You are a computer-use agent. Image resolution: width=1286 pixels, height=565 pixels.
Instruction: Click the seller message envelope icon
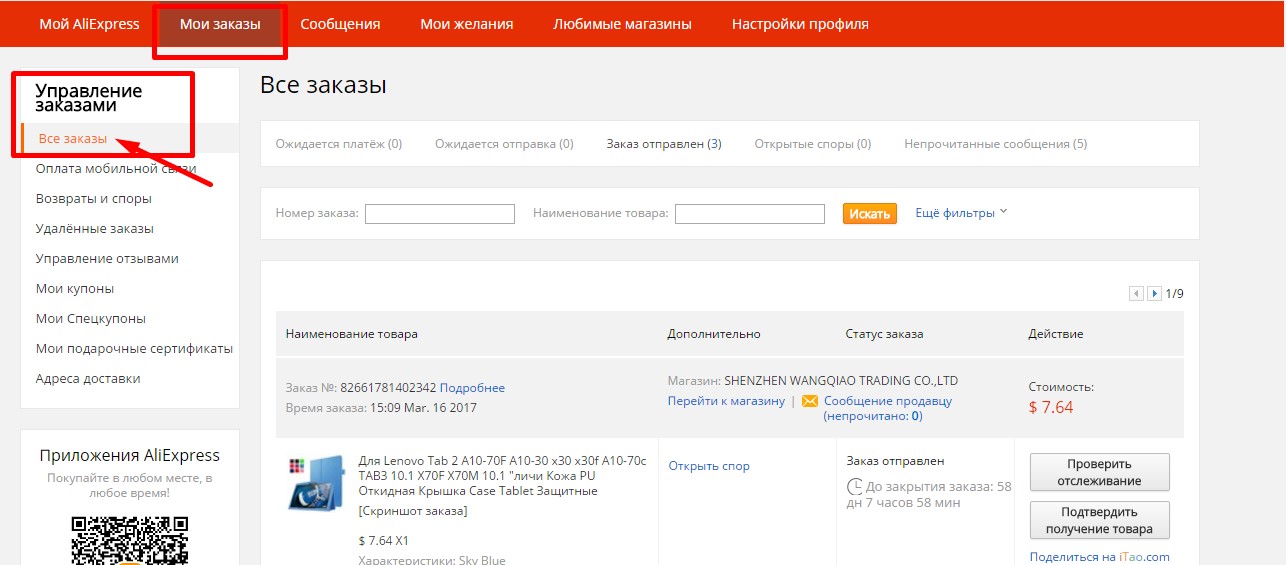point(810,401)
